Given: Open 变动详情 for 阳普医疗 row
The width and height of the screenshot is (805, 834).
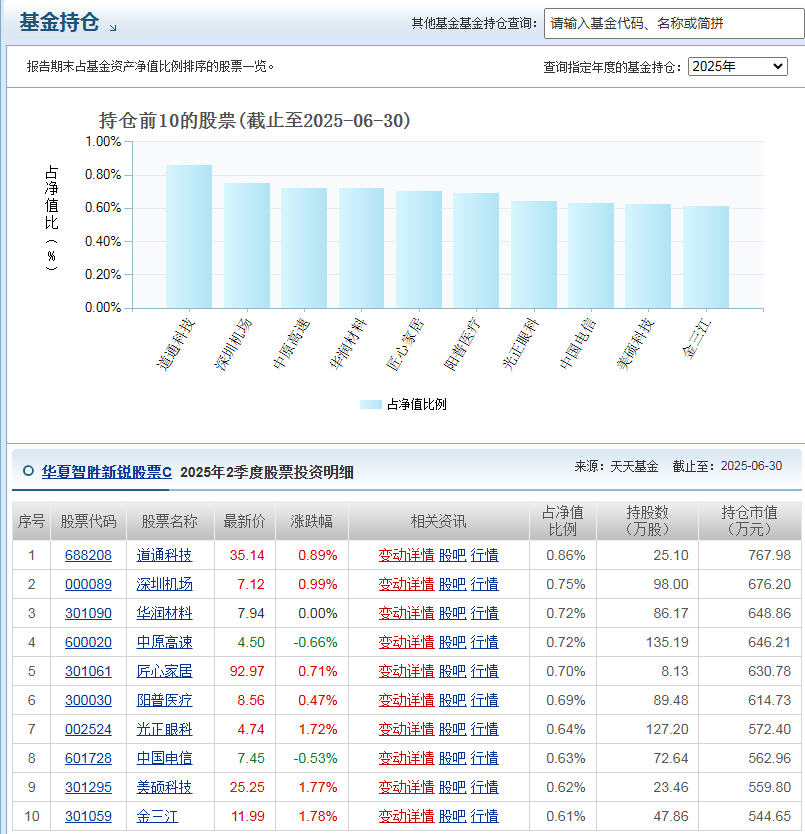Looking at the screenshot, I should (406, 700).
